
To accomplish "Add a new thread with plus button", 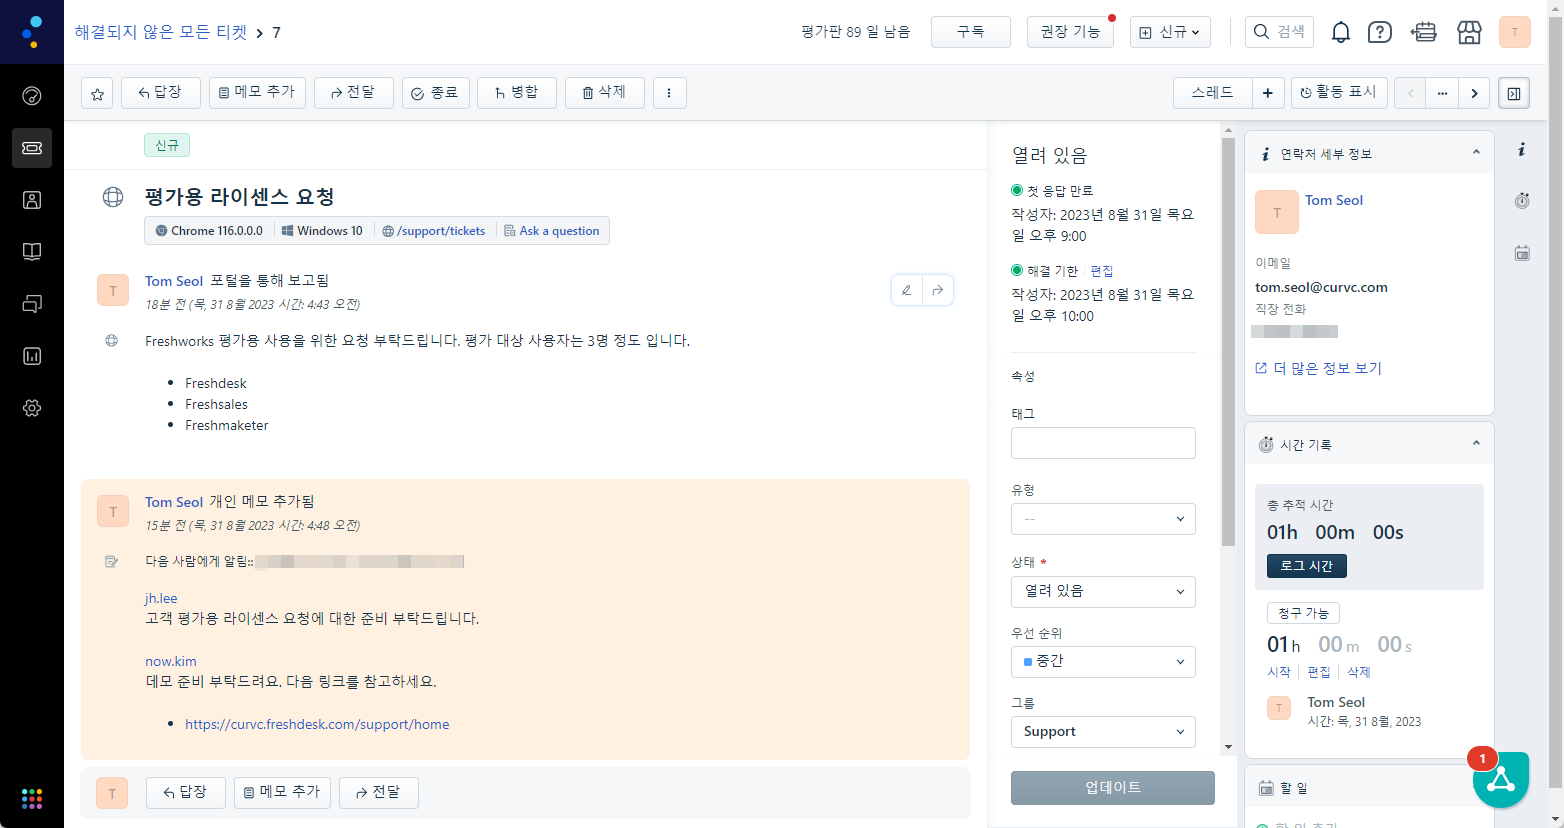I will tap(1267, 93).
